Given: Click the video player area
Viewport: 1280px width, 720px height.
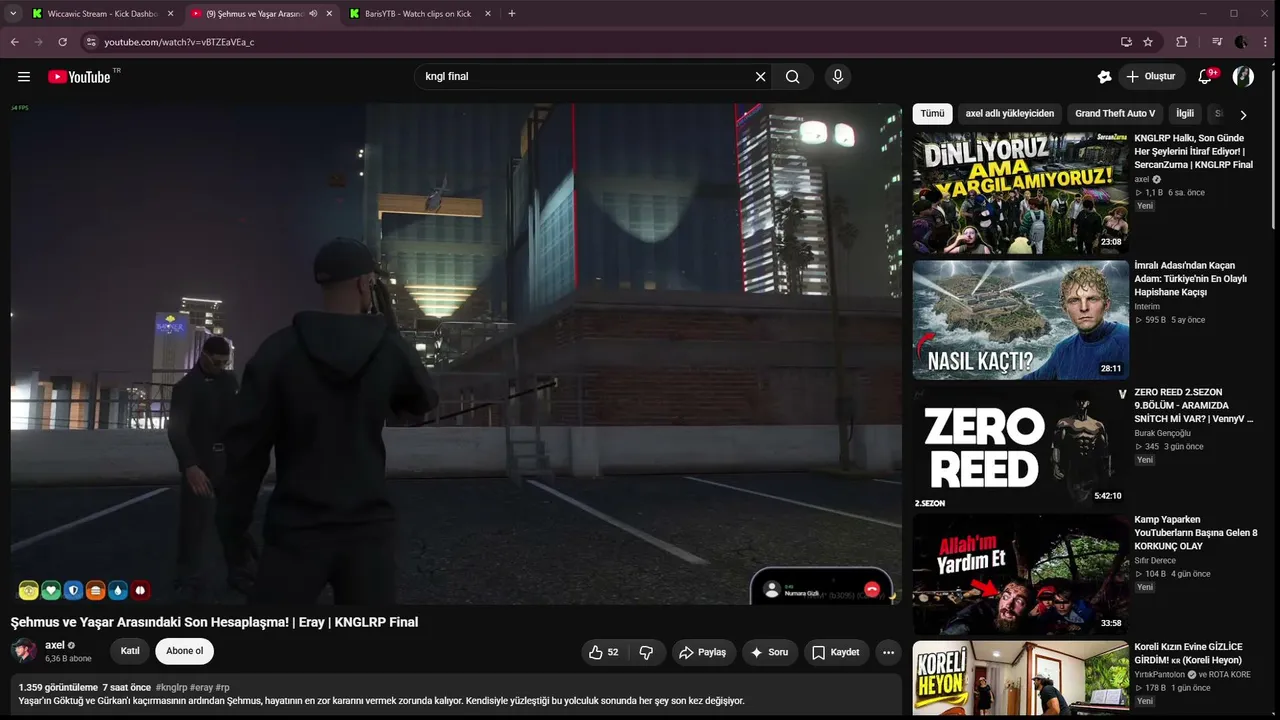Looking at the screenshot, I should click(456, 354).
